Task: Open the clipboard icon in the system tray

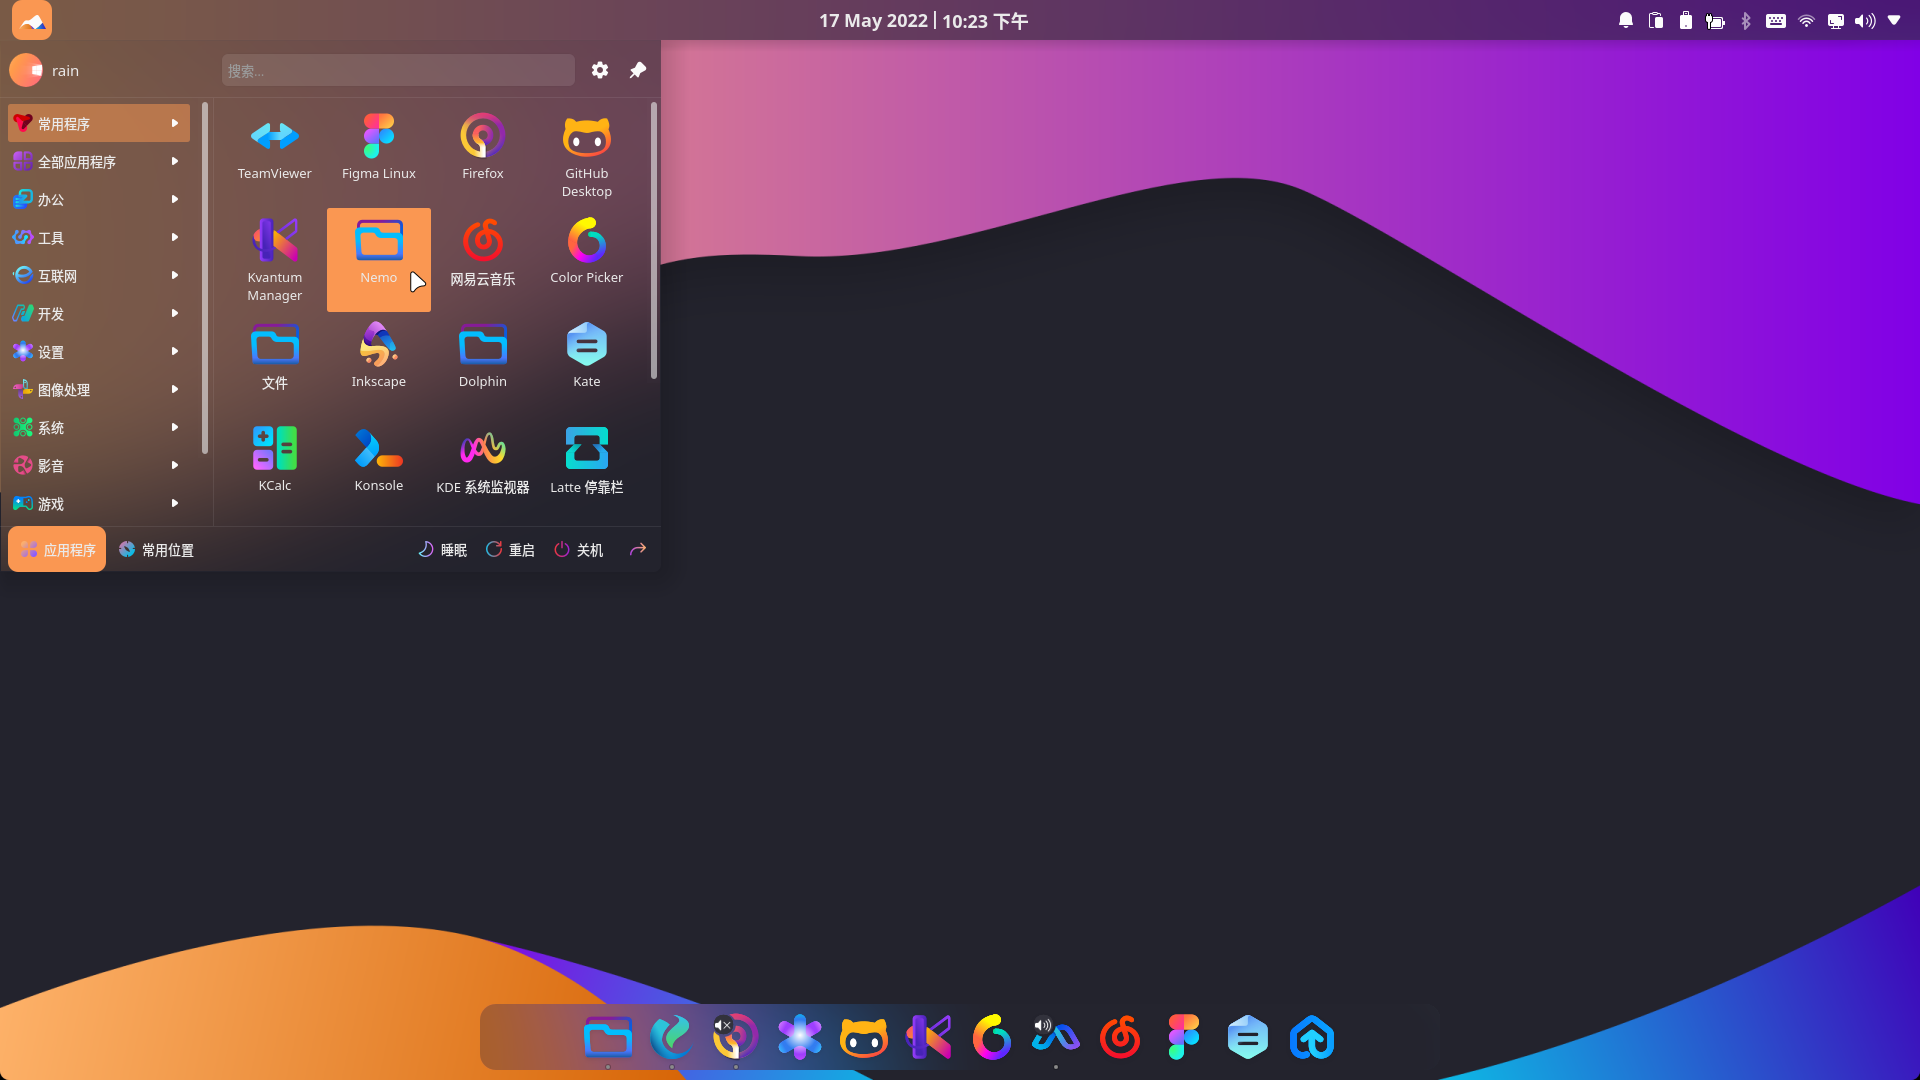Action: point(1656,20)
